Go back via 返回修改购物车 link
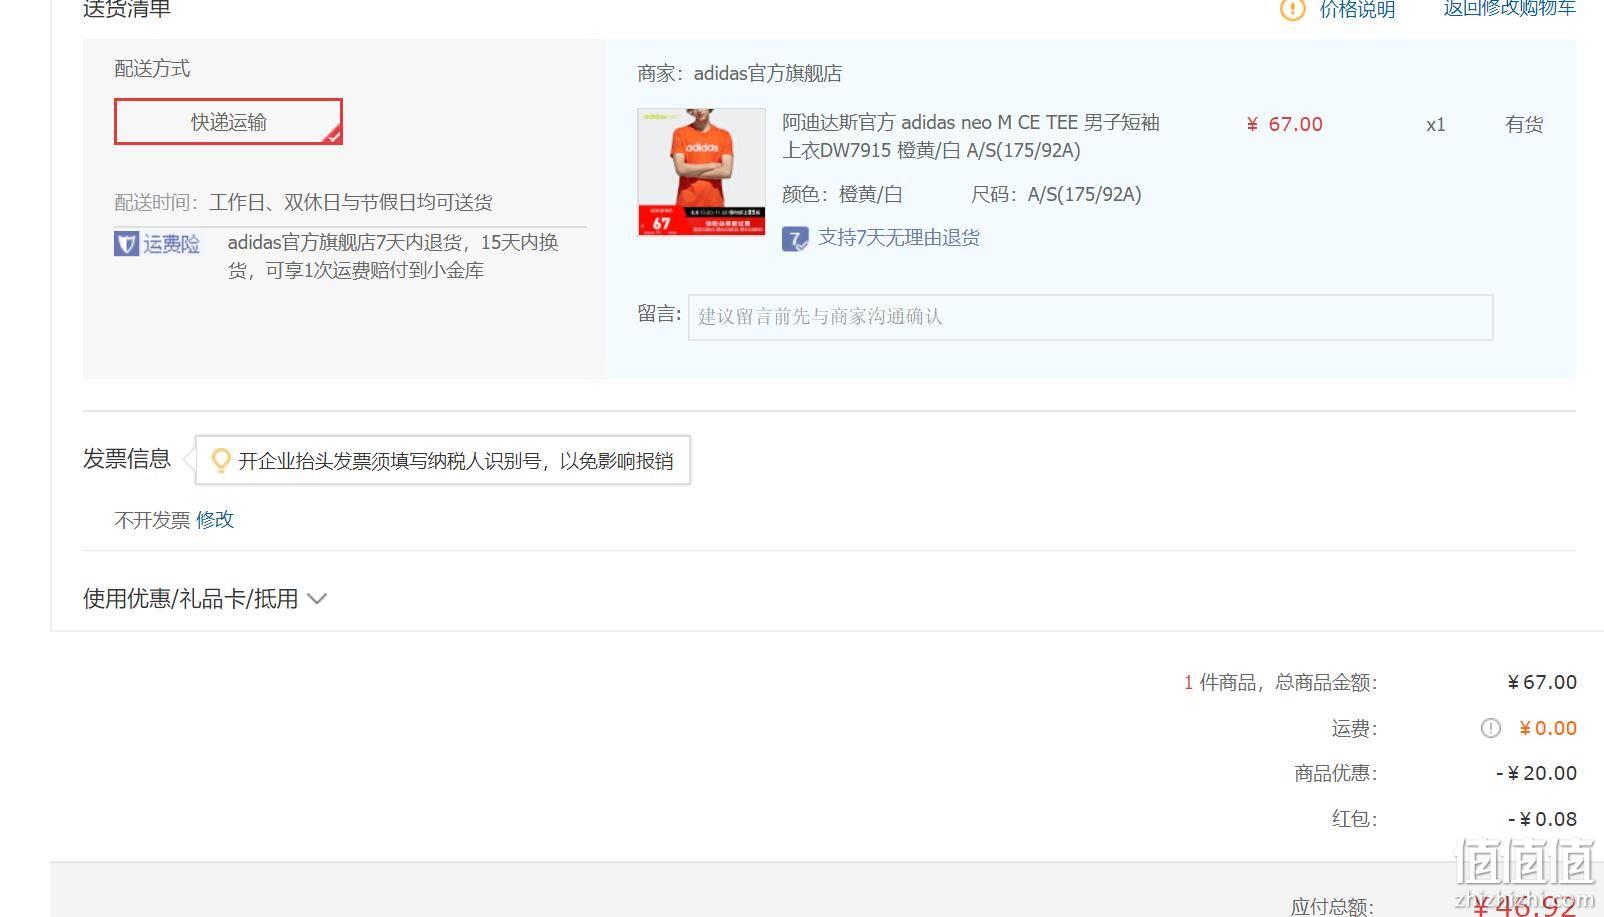This screenshot has width=1604, height=917. pos(1509,9)
